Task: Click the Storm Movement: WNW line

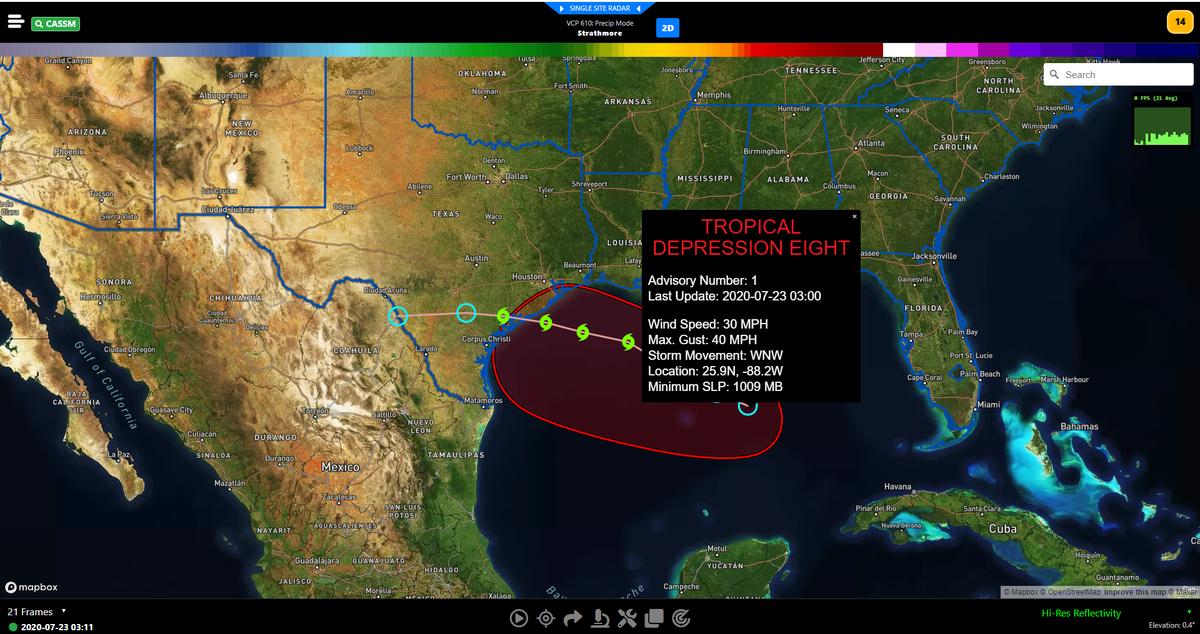Action: (x=716, y=355)
